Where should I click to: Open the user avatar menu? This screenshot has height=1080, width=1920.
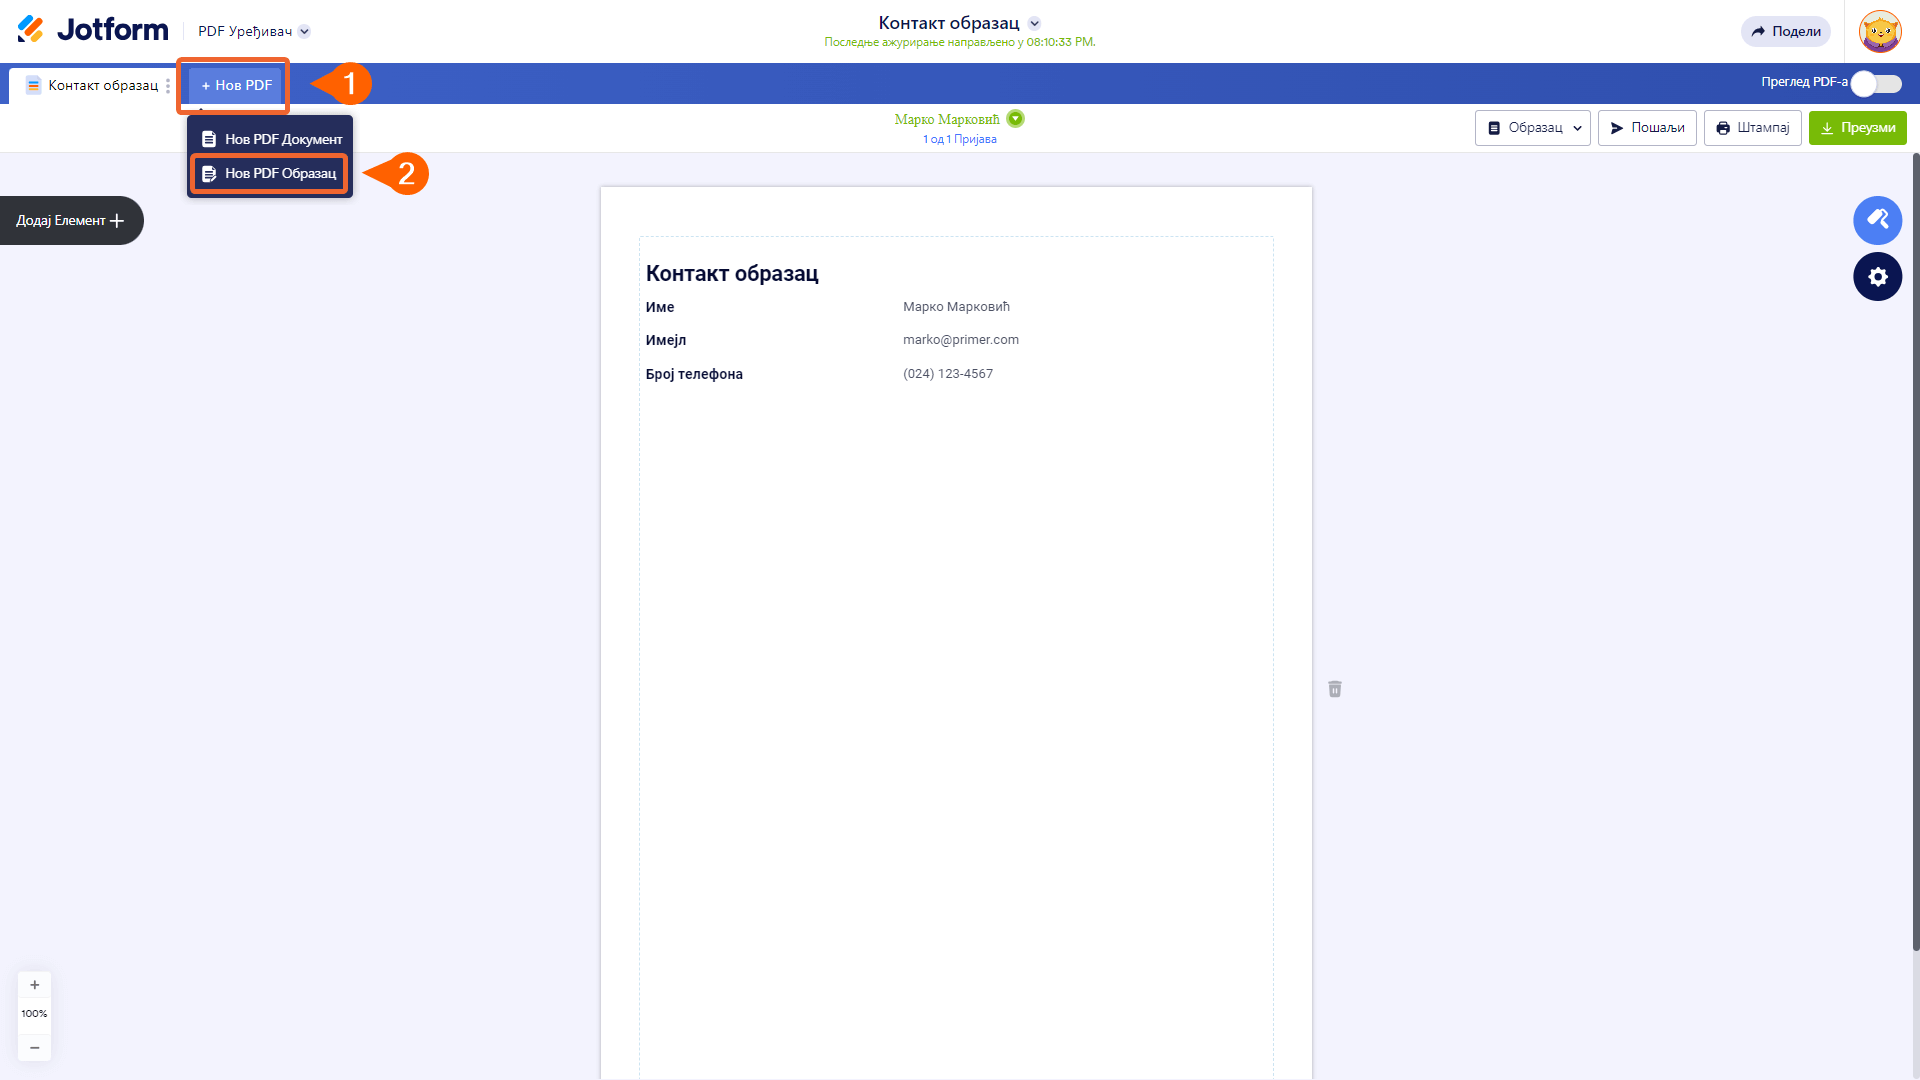click(1879, 31)
